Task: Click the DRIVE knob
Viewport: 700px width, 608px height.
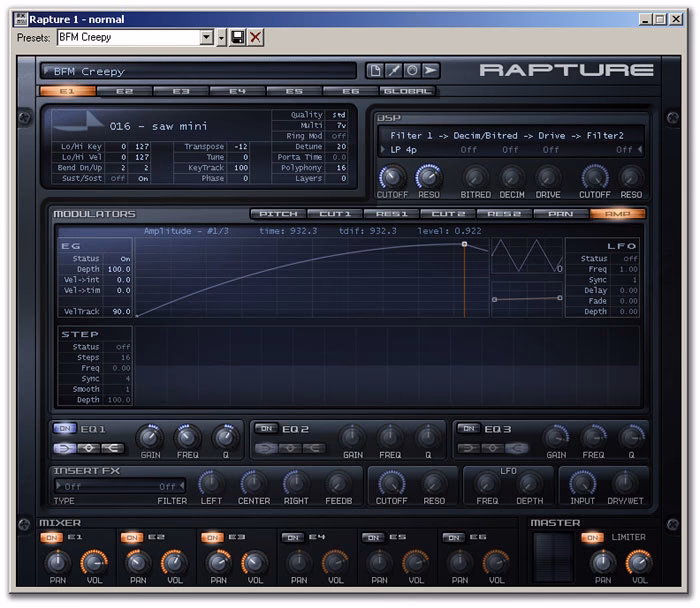Action: tap(548, 178)
